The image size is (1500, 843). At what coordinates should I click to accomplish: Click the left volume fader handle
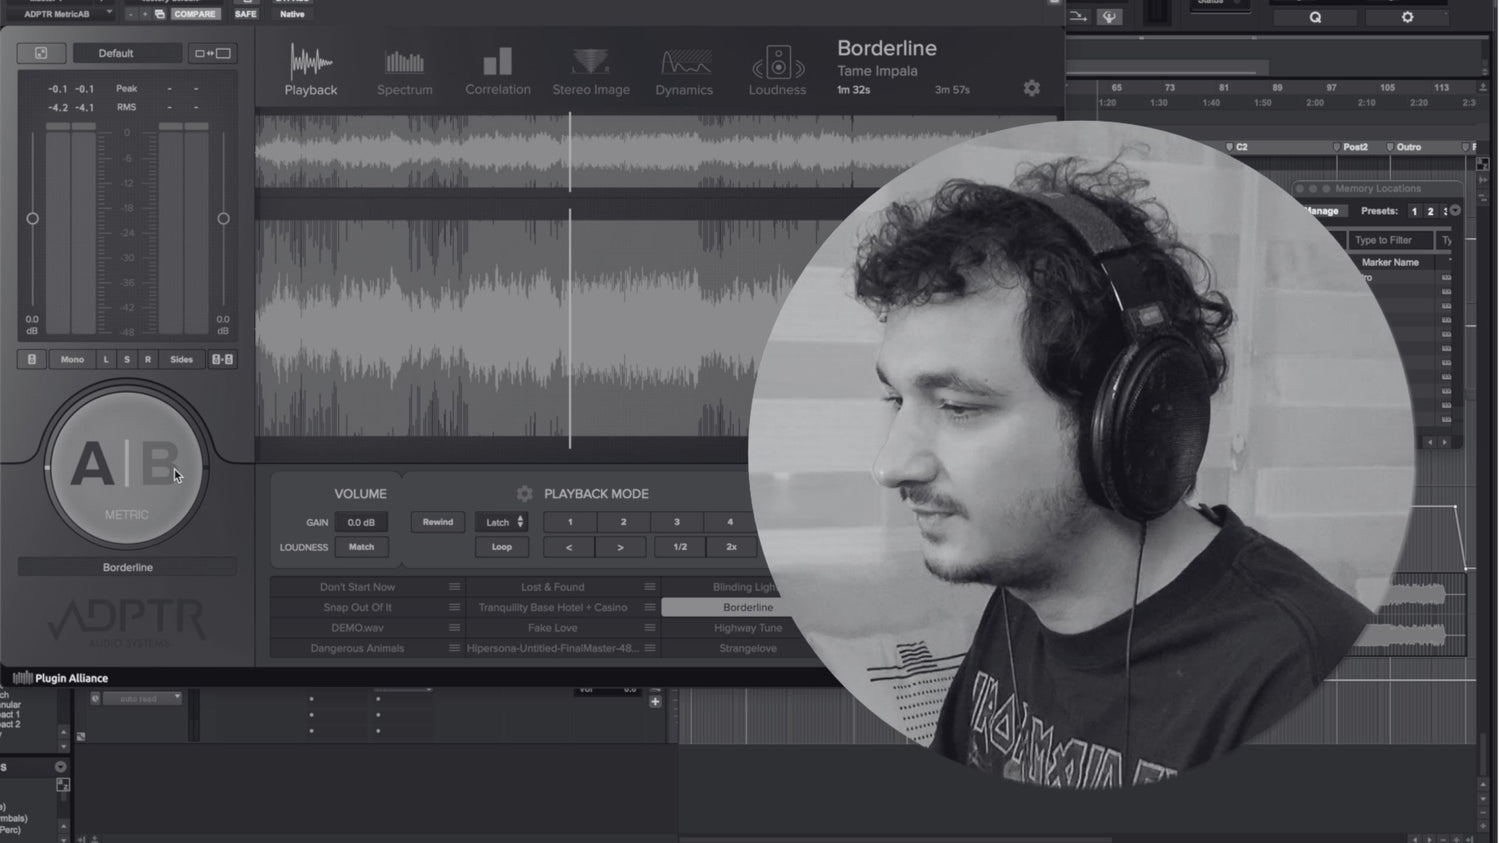pos(32,218)
